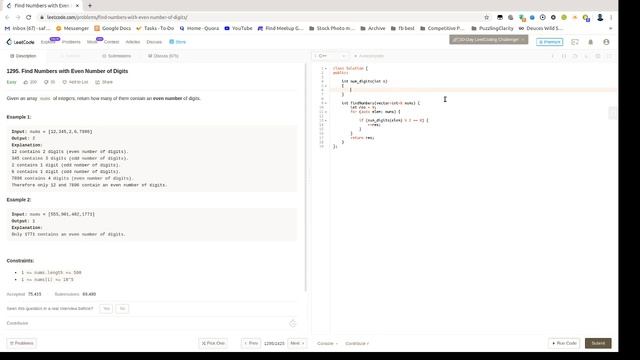Open the Archive bookmarks folder
The image size is (640, 360).
tap(373, 28)
